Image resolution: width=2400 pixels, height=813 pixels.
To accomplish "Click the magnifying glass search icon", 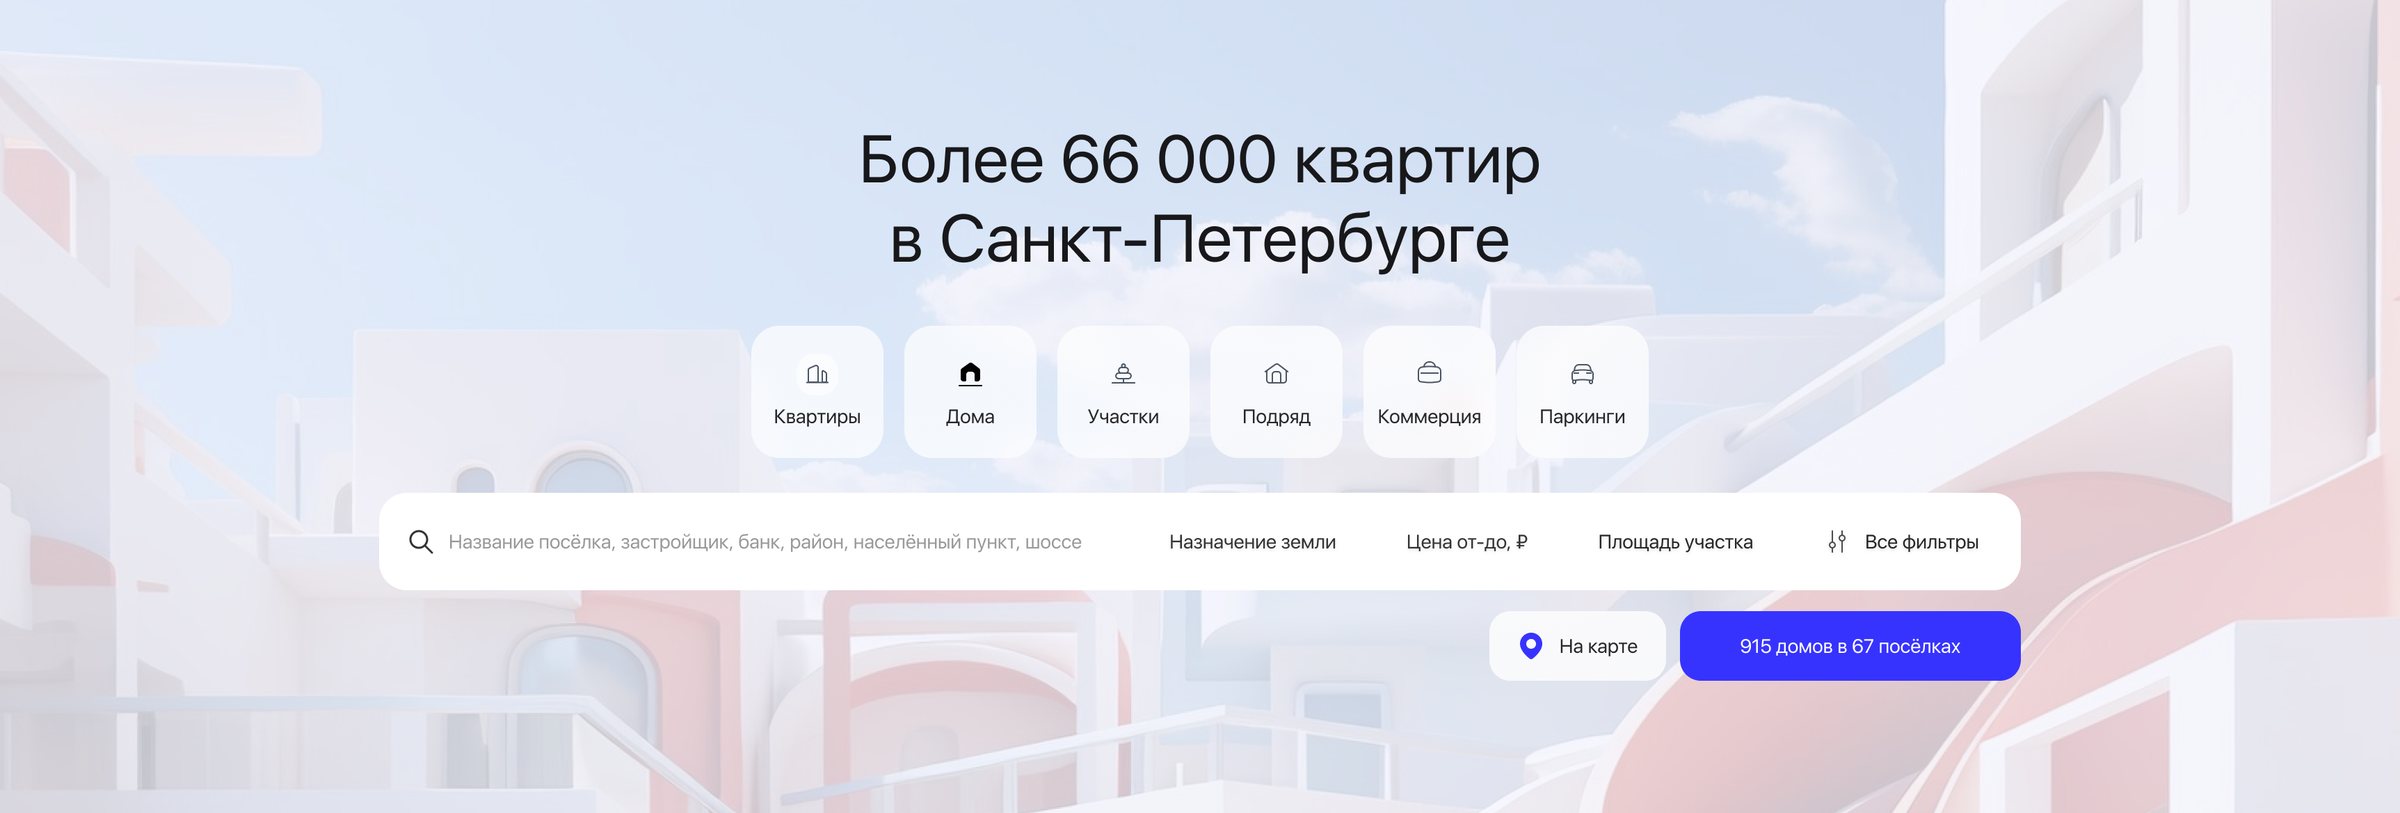I will coord(421,542).
